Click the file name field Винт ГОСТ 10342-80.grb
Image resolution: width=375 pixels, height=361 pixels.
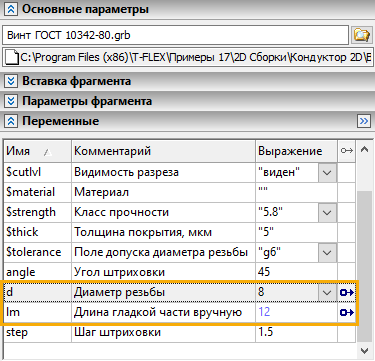click(176, 35)
